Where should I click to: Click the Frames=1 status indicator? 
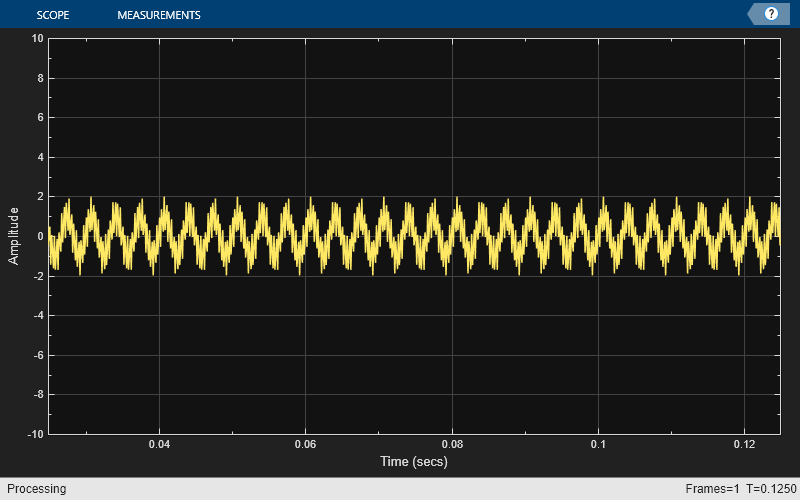(712, 489)
